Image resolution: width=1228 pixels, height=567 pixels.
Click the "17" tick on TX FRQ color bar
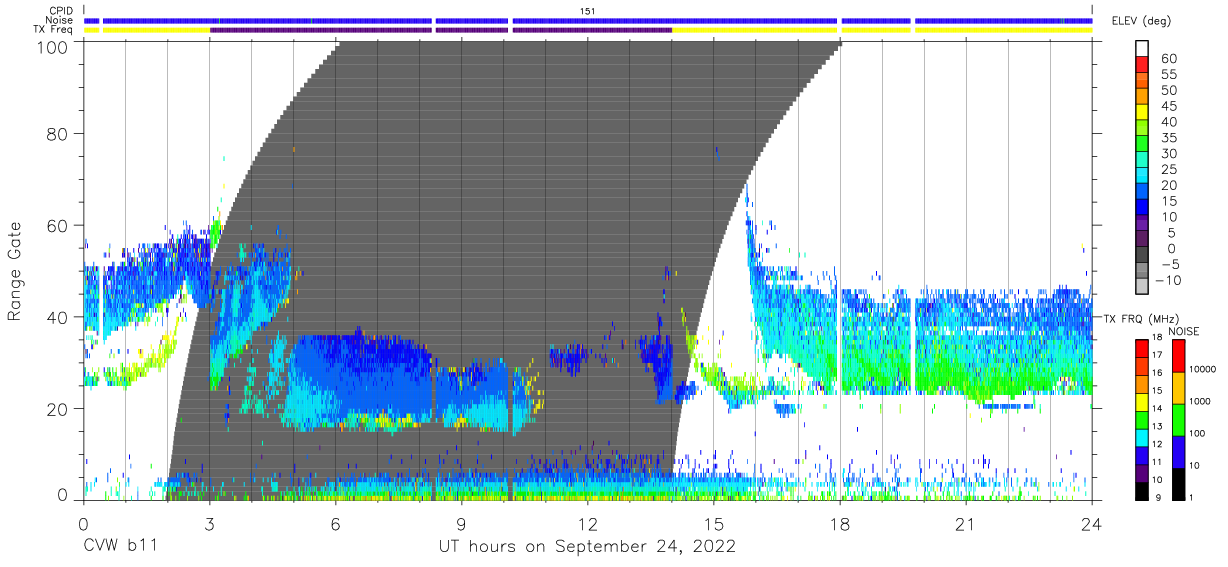coord(1158,355)
